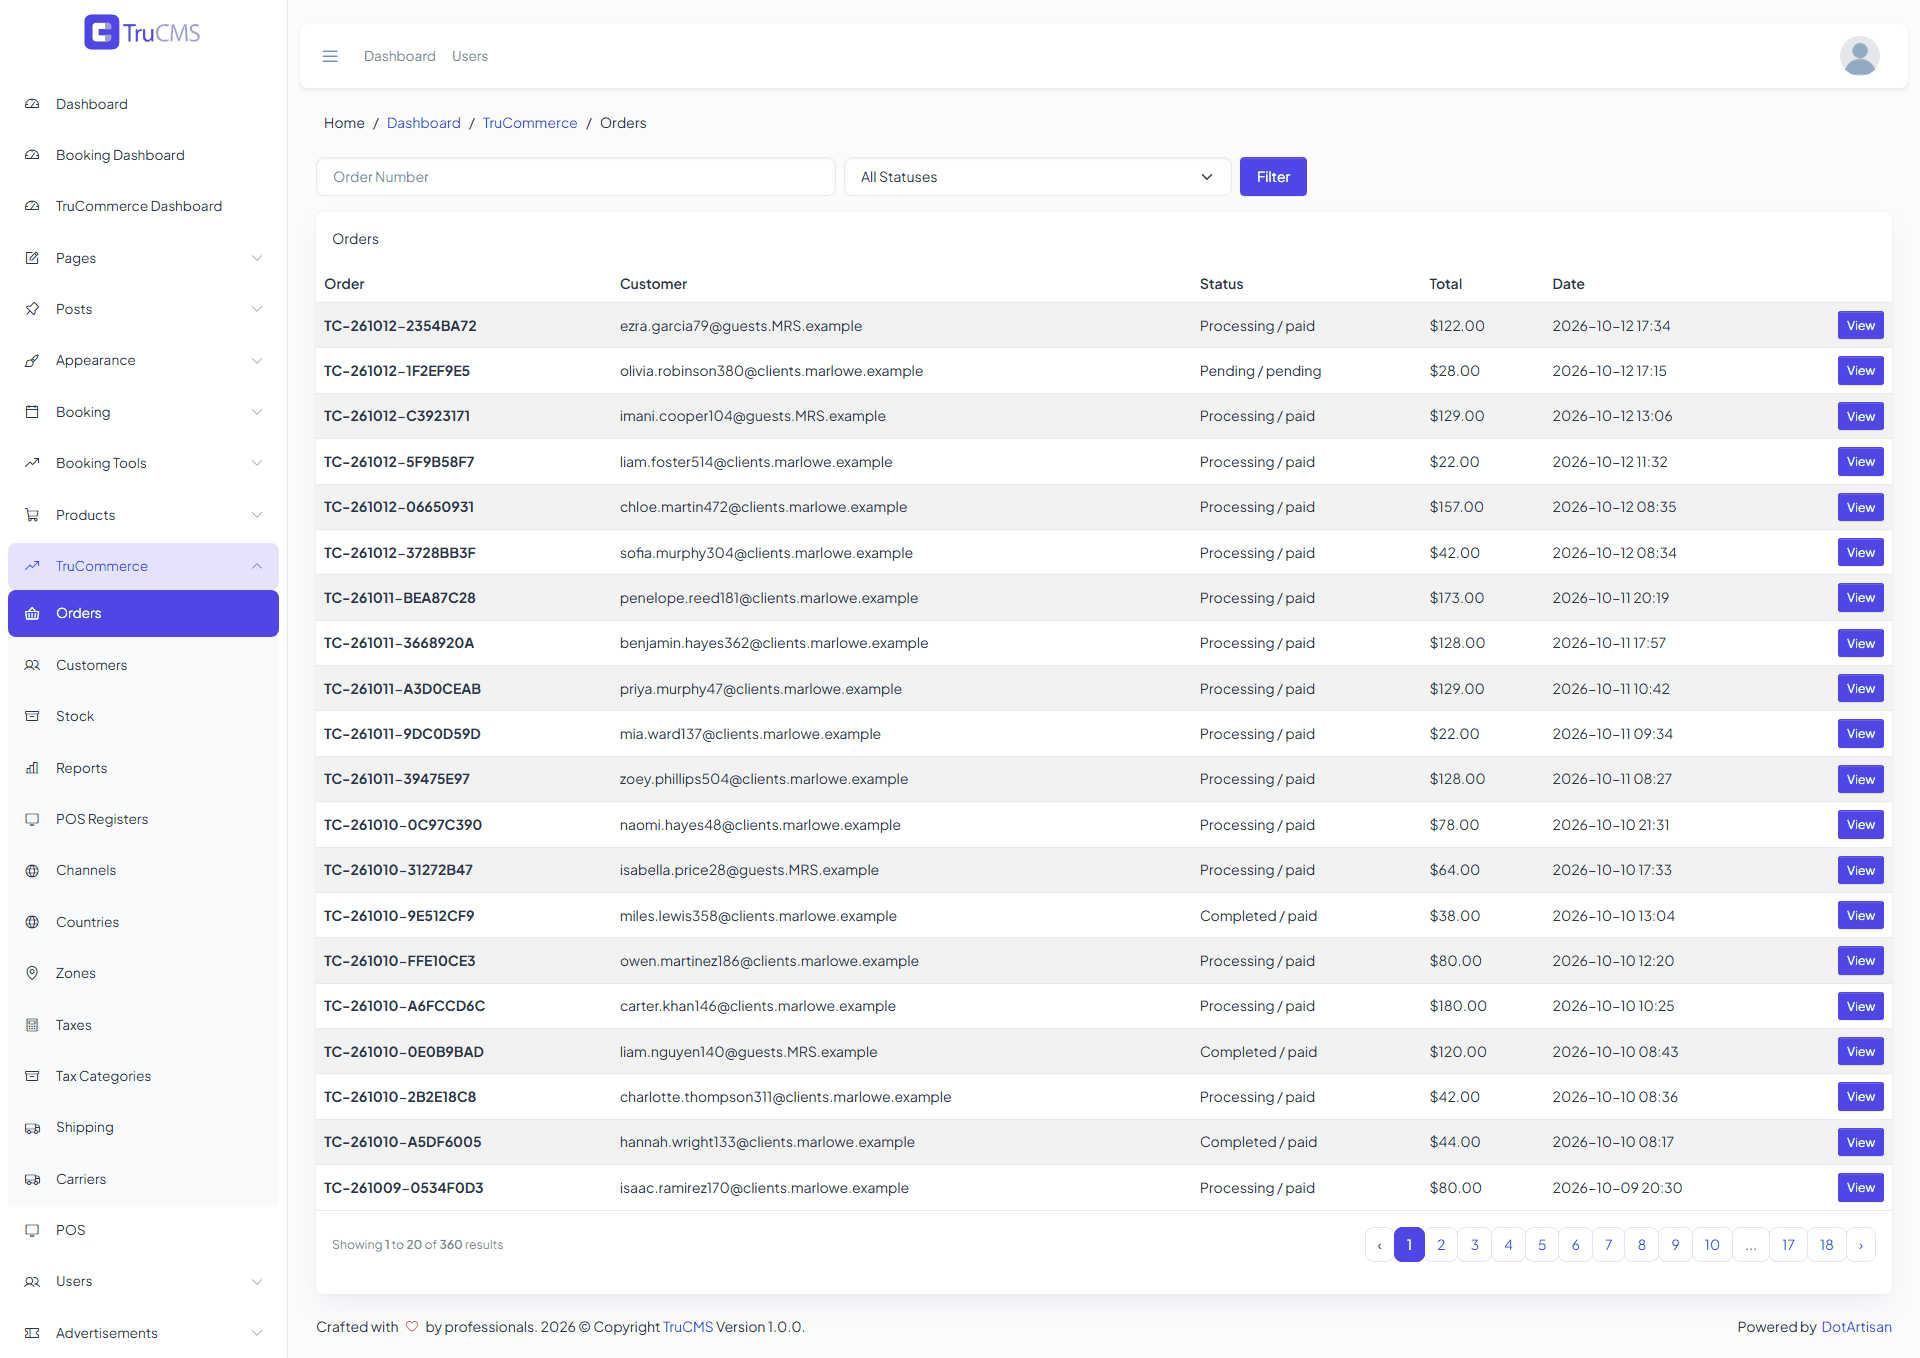View order TC-261010-9E512CF9
The height and width of the screenshot is (1358, 1920).
point(1860,916)
